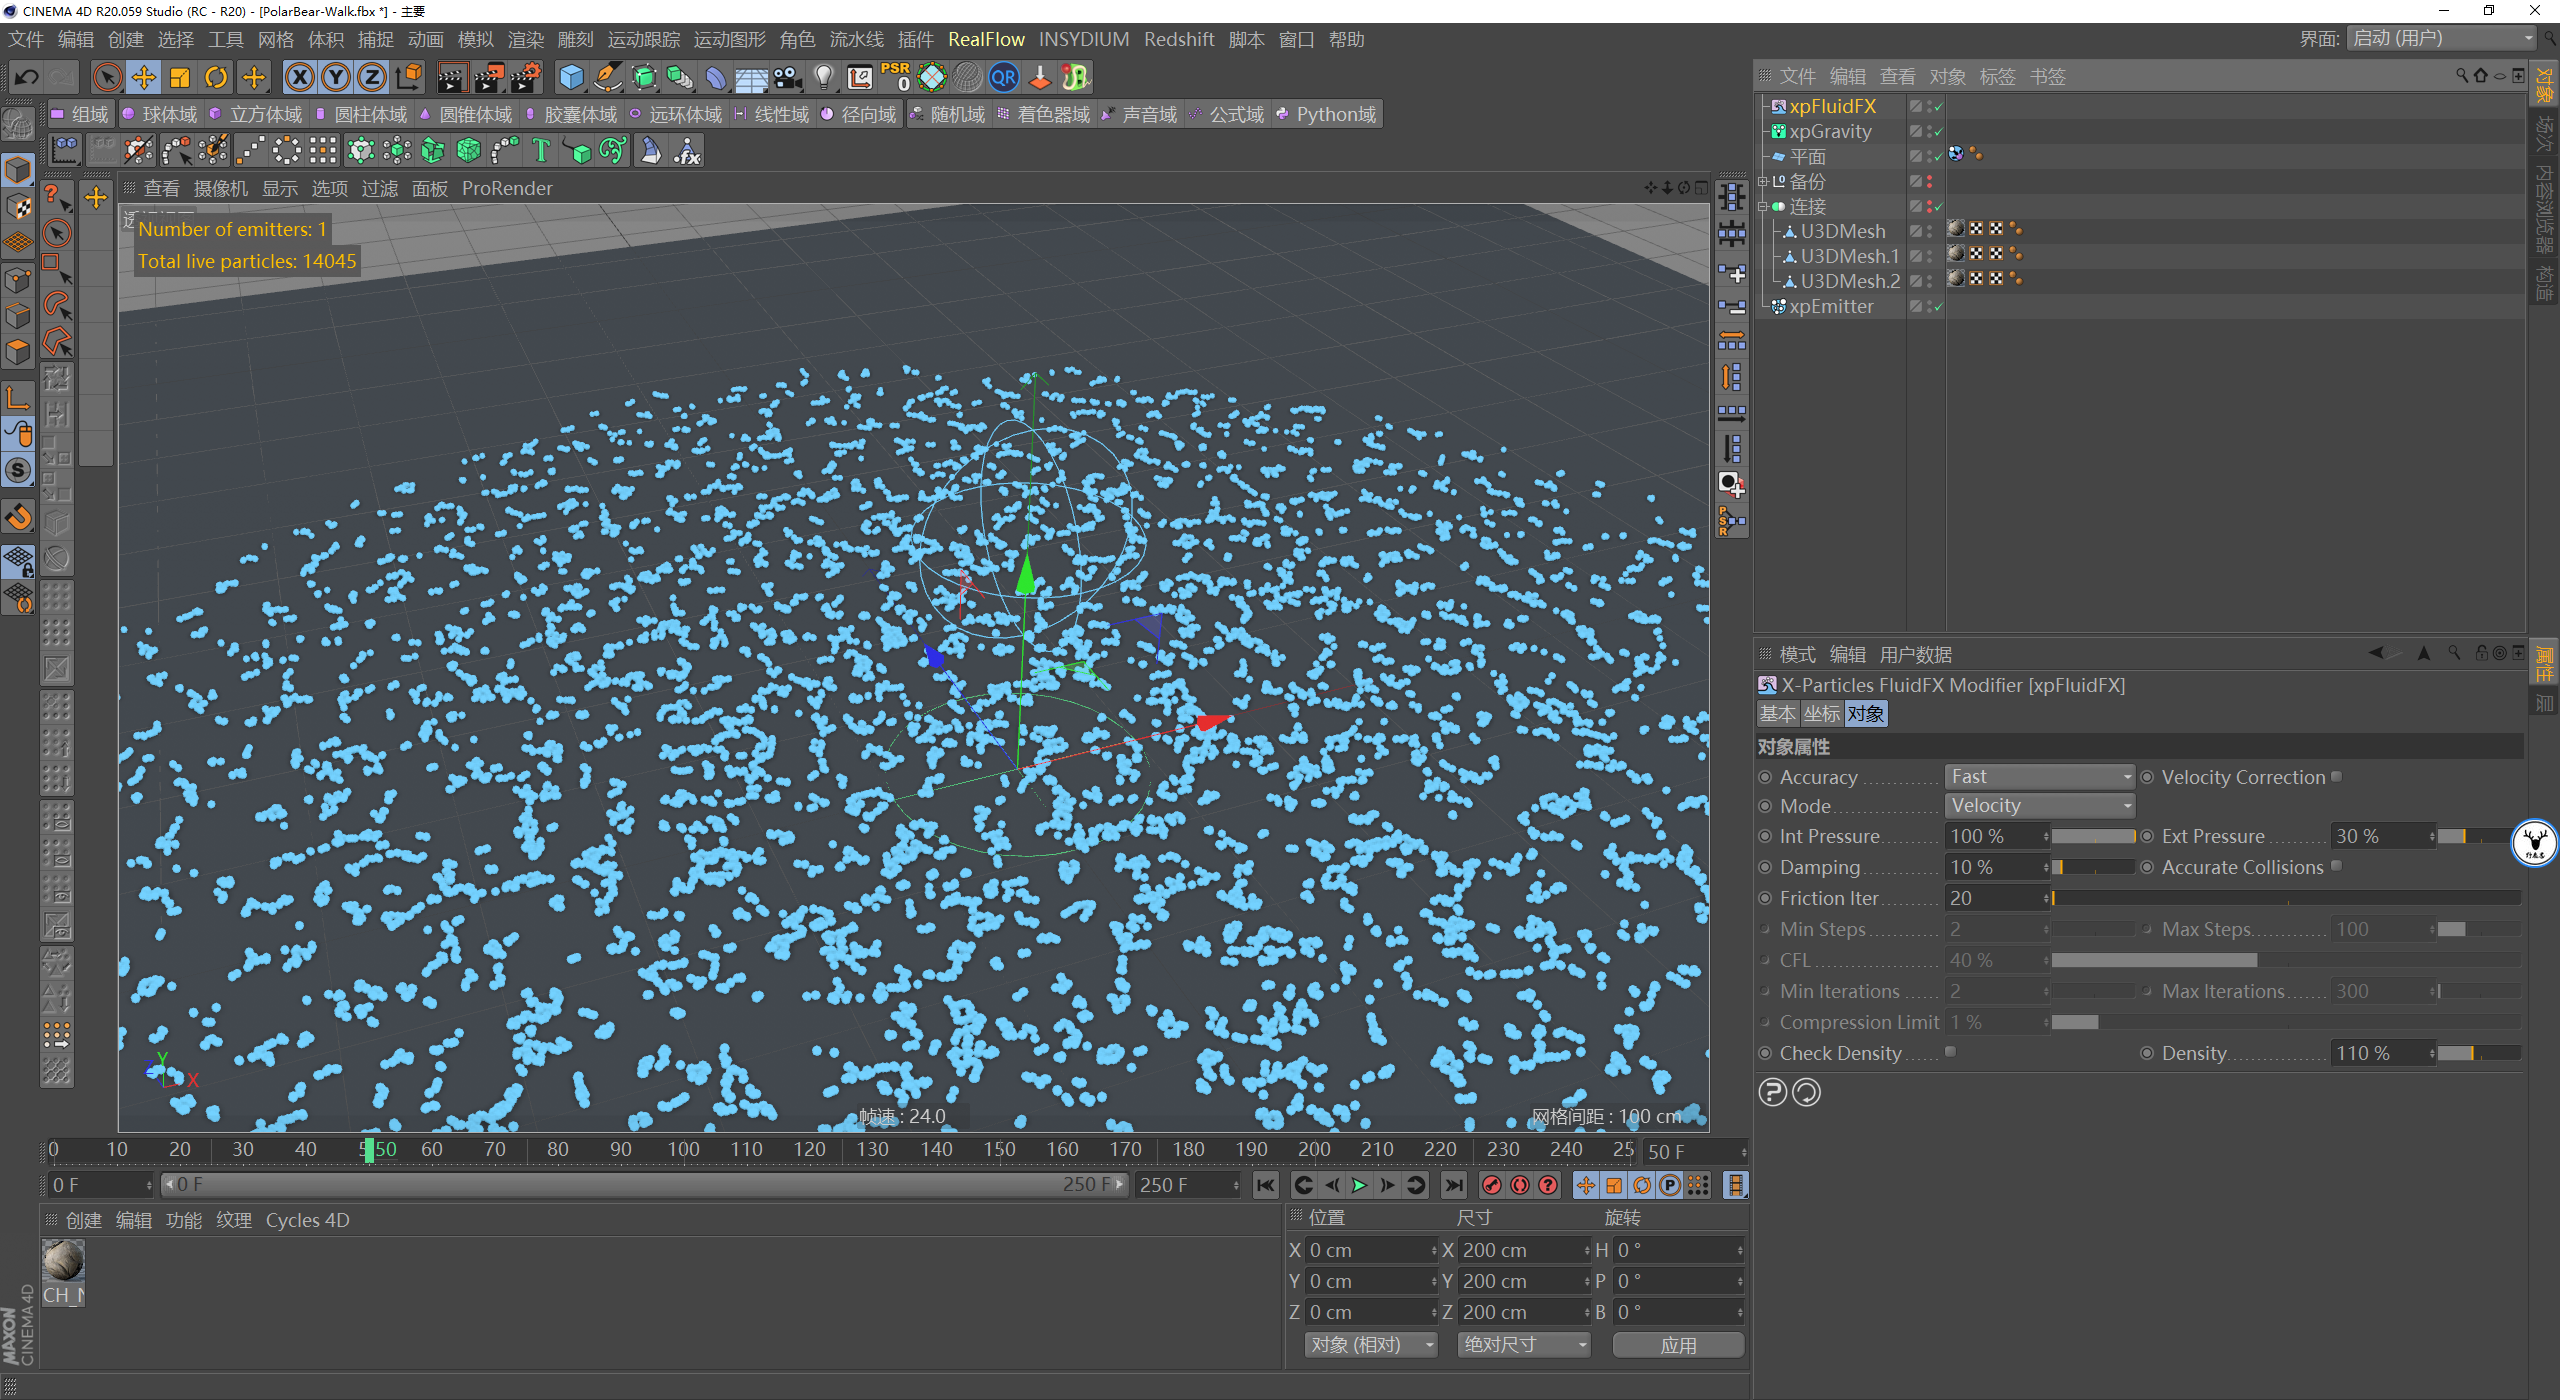Click the Camera object icon

click(x=788, y=77)
